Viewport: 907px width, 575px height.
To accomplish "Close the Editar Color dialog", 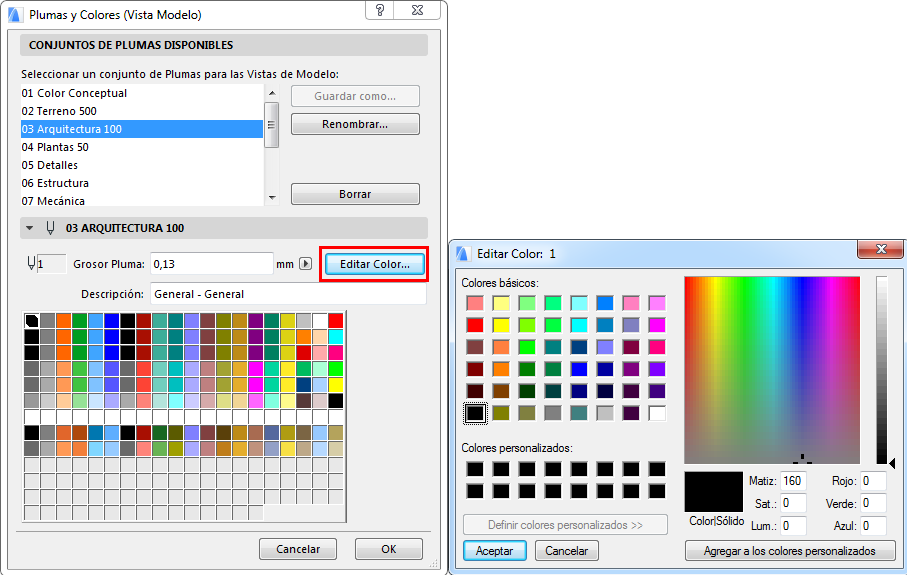I will 881,249.
